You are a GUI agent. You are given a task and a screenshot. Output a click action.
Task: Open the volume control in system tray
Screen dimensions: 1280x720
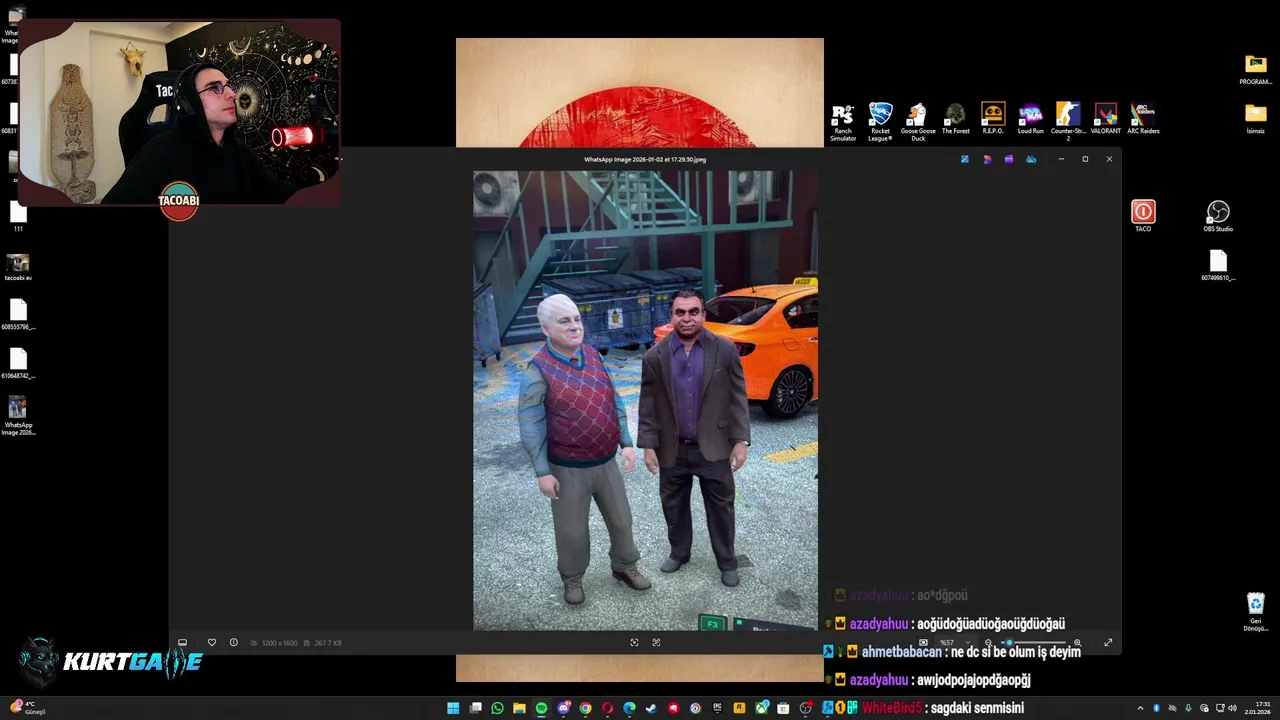click(1232, 708)
